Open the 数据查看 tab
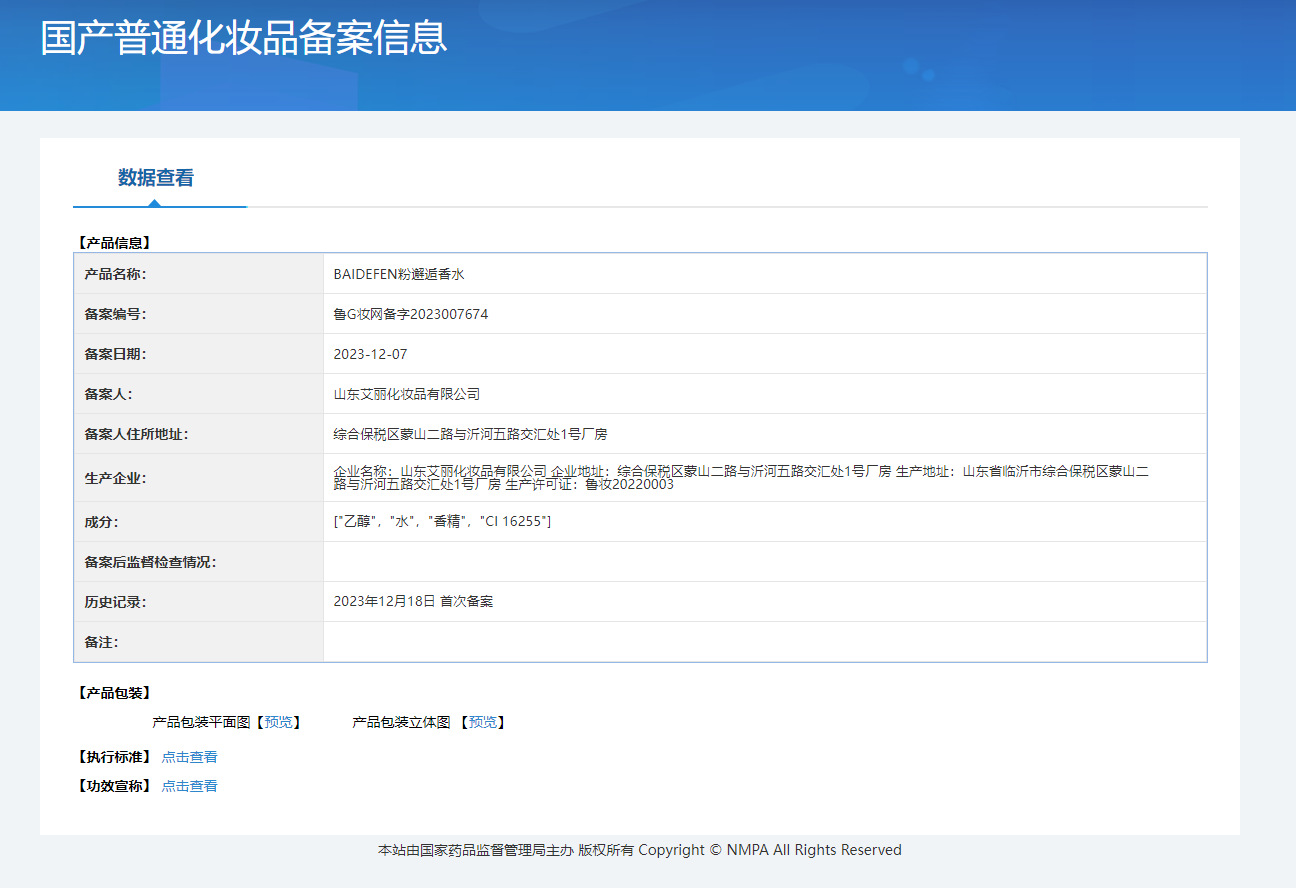Image resolution: width=1296 pixels, height=888 pixels. [x=156, y=178]
